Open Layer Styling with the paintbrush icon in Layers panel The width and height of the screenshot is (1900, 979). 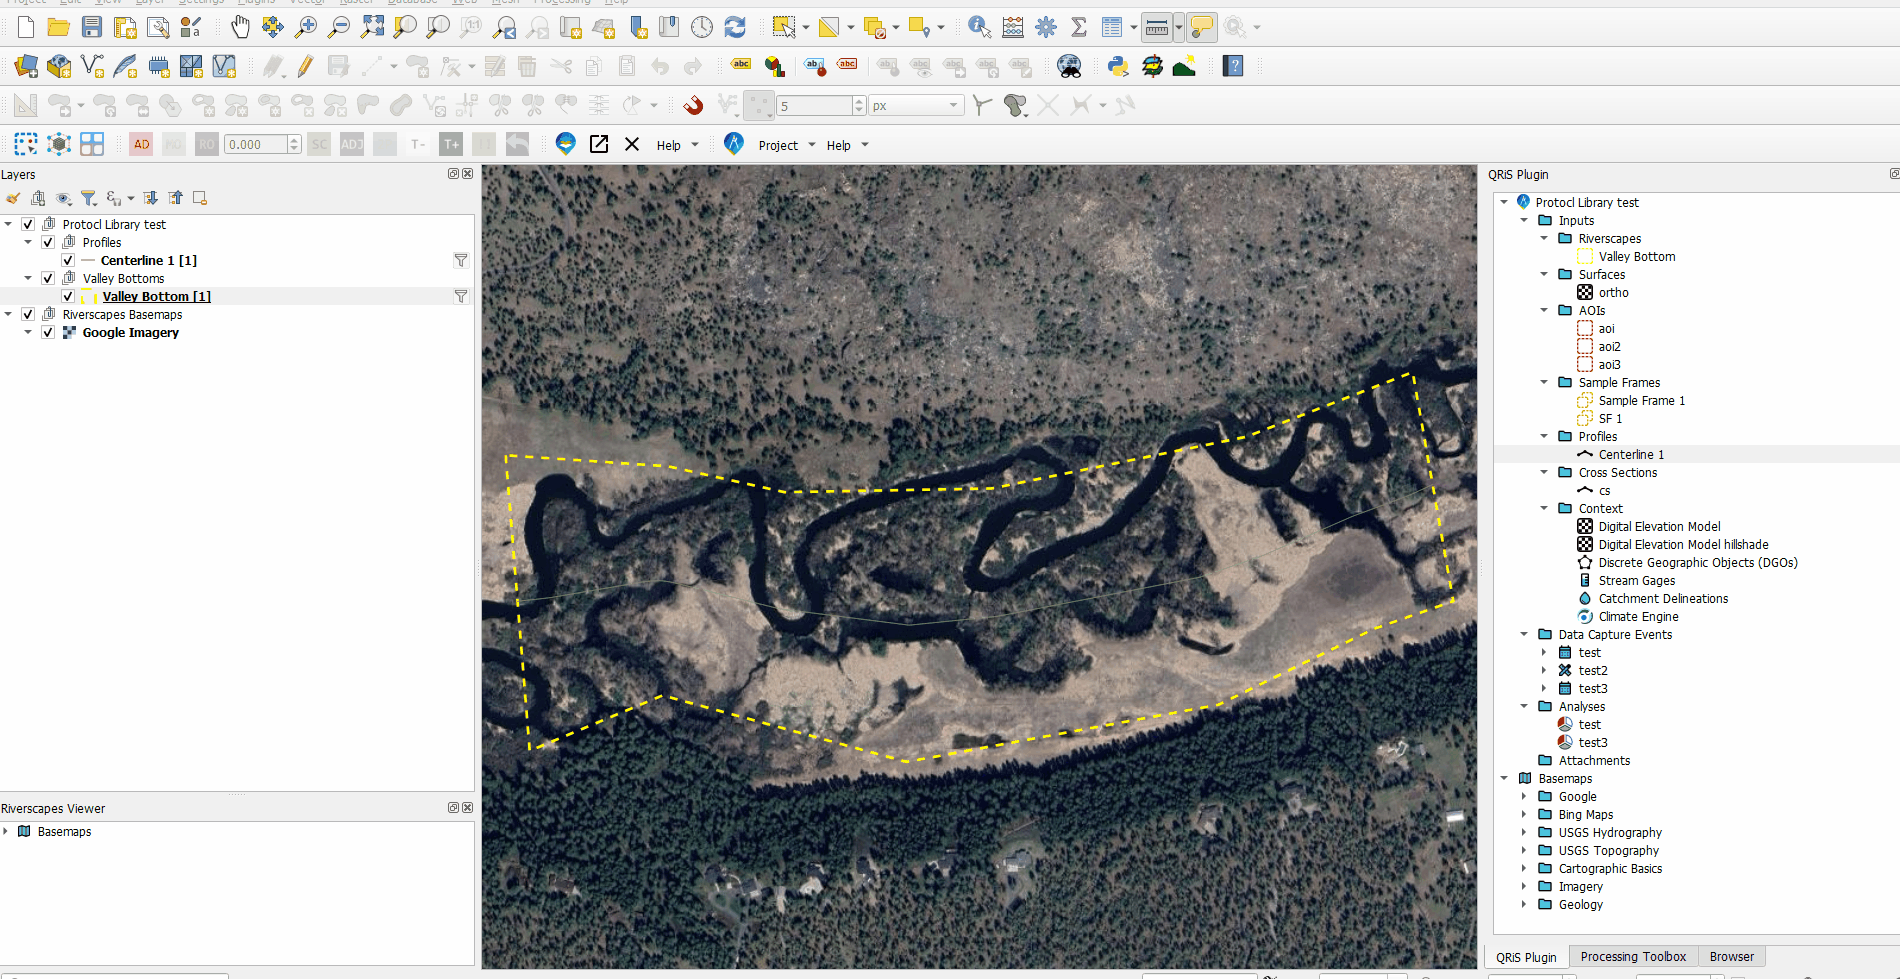(13, 198)
